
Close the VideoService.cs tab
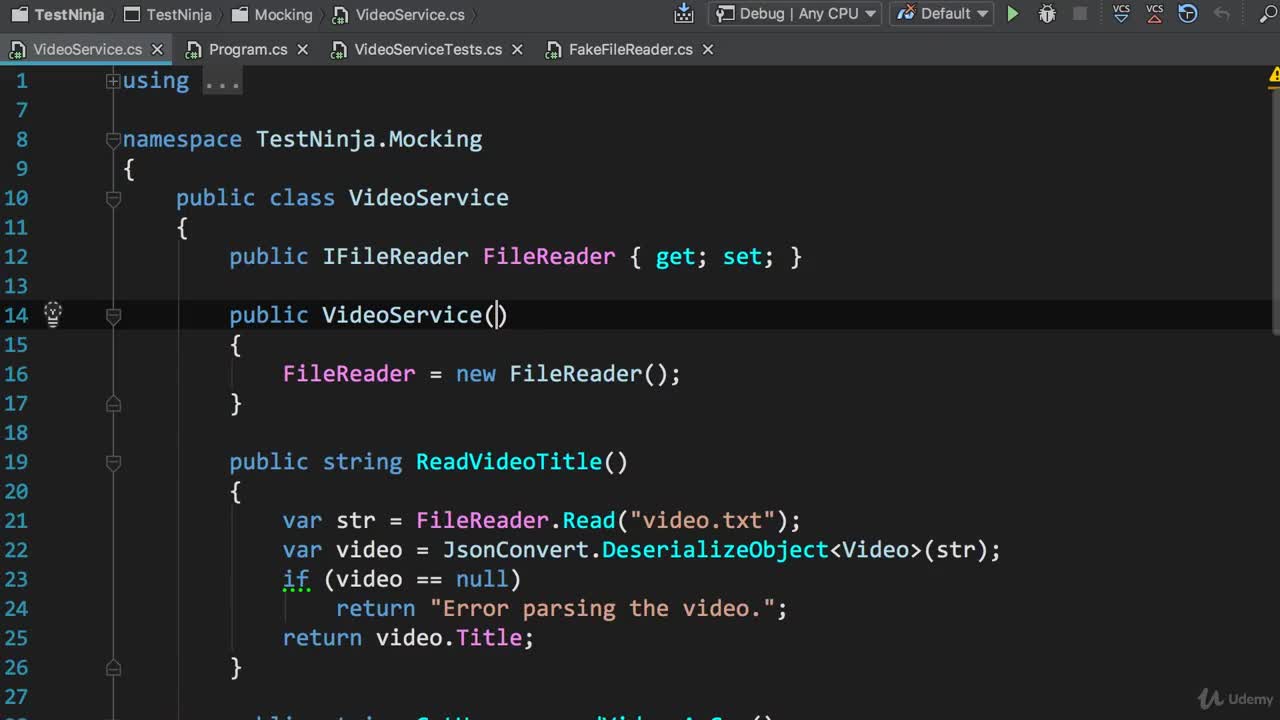click(157, 49)
